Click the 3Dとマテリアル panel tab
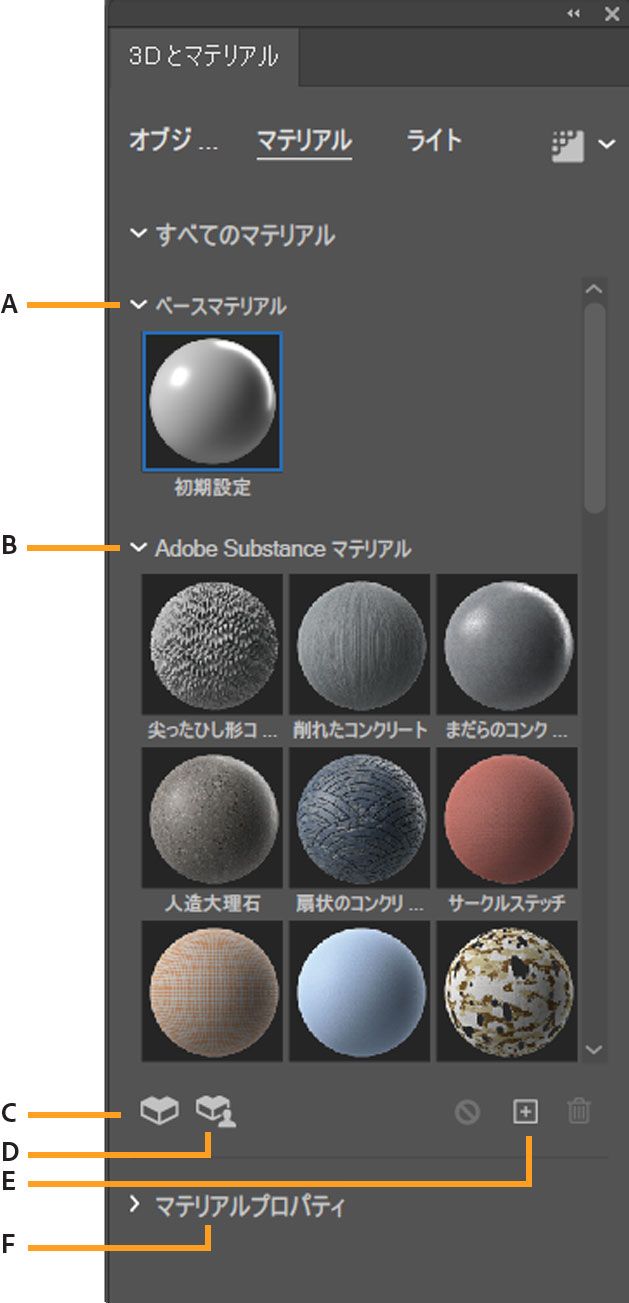629x1303 pixels. pyautogui.click(x=203, y=57)
